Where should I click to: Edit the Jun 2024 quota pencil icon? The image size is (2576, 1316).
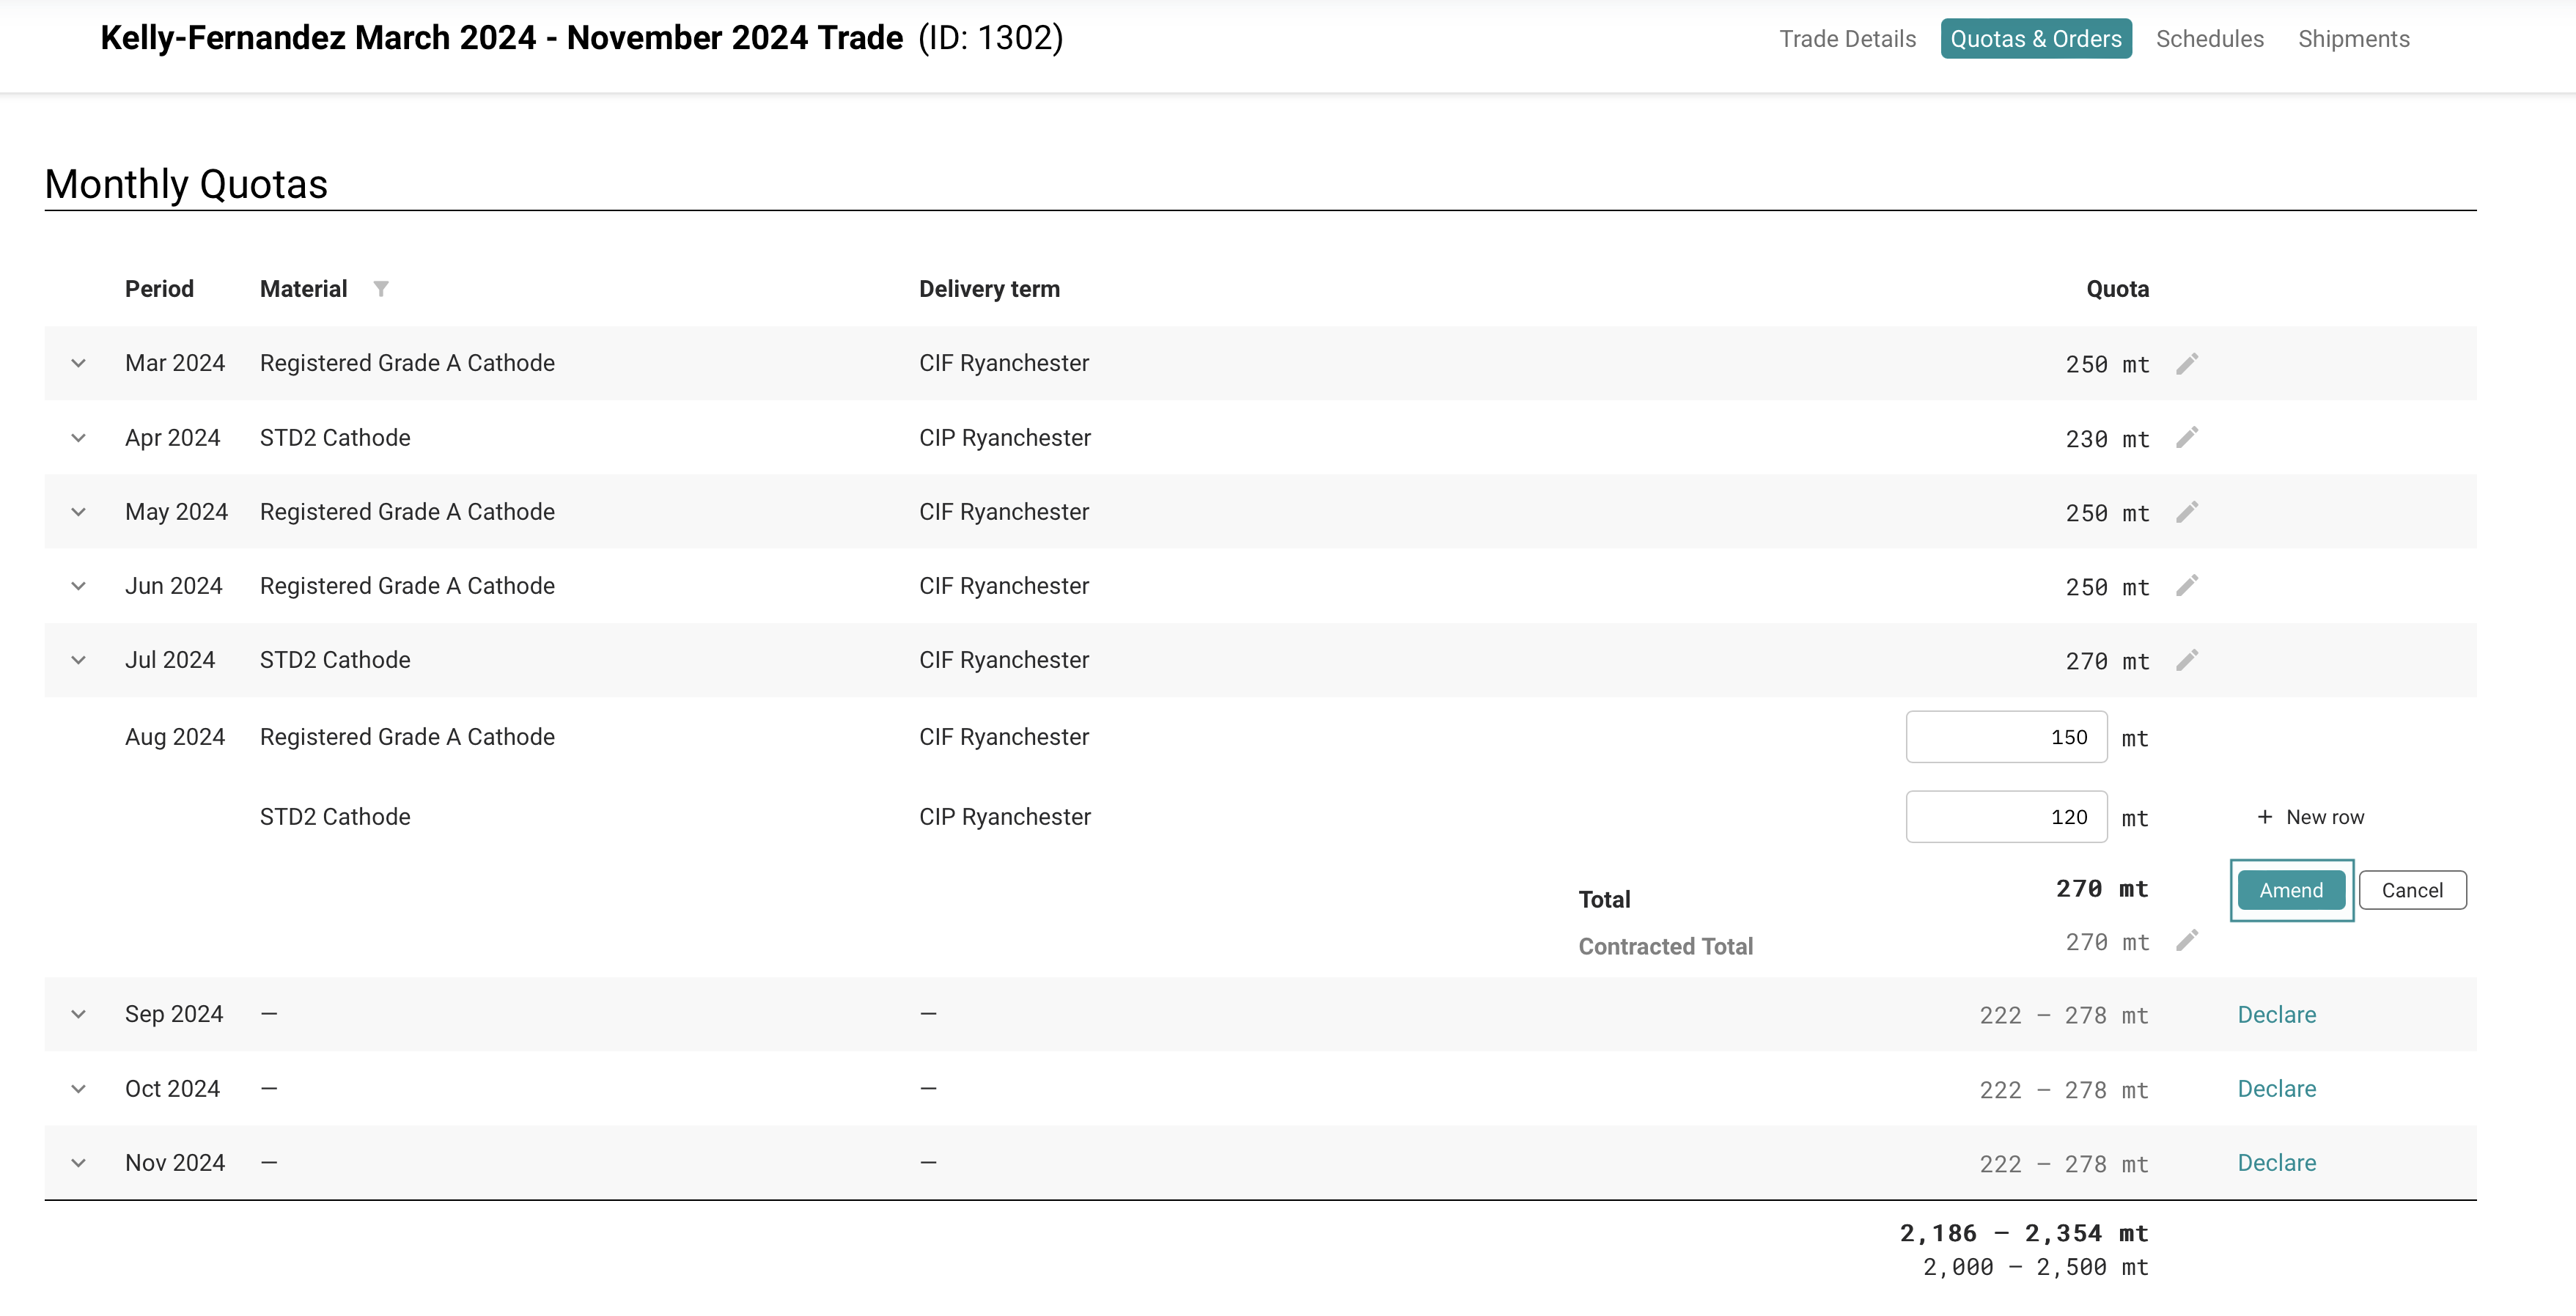pyautogui.click(x=2187, y=586)
